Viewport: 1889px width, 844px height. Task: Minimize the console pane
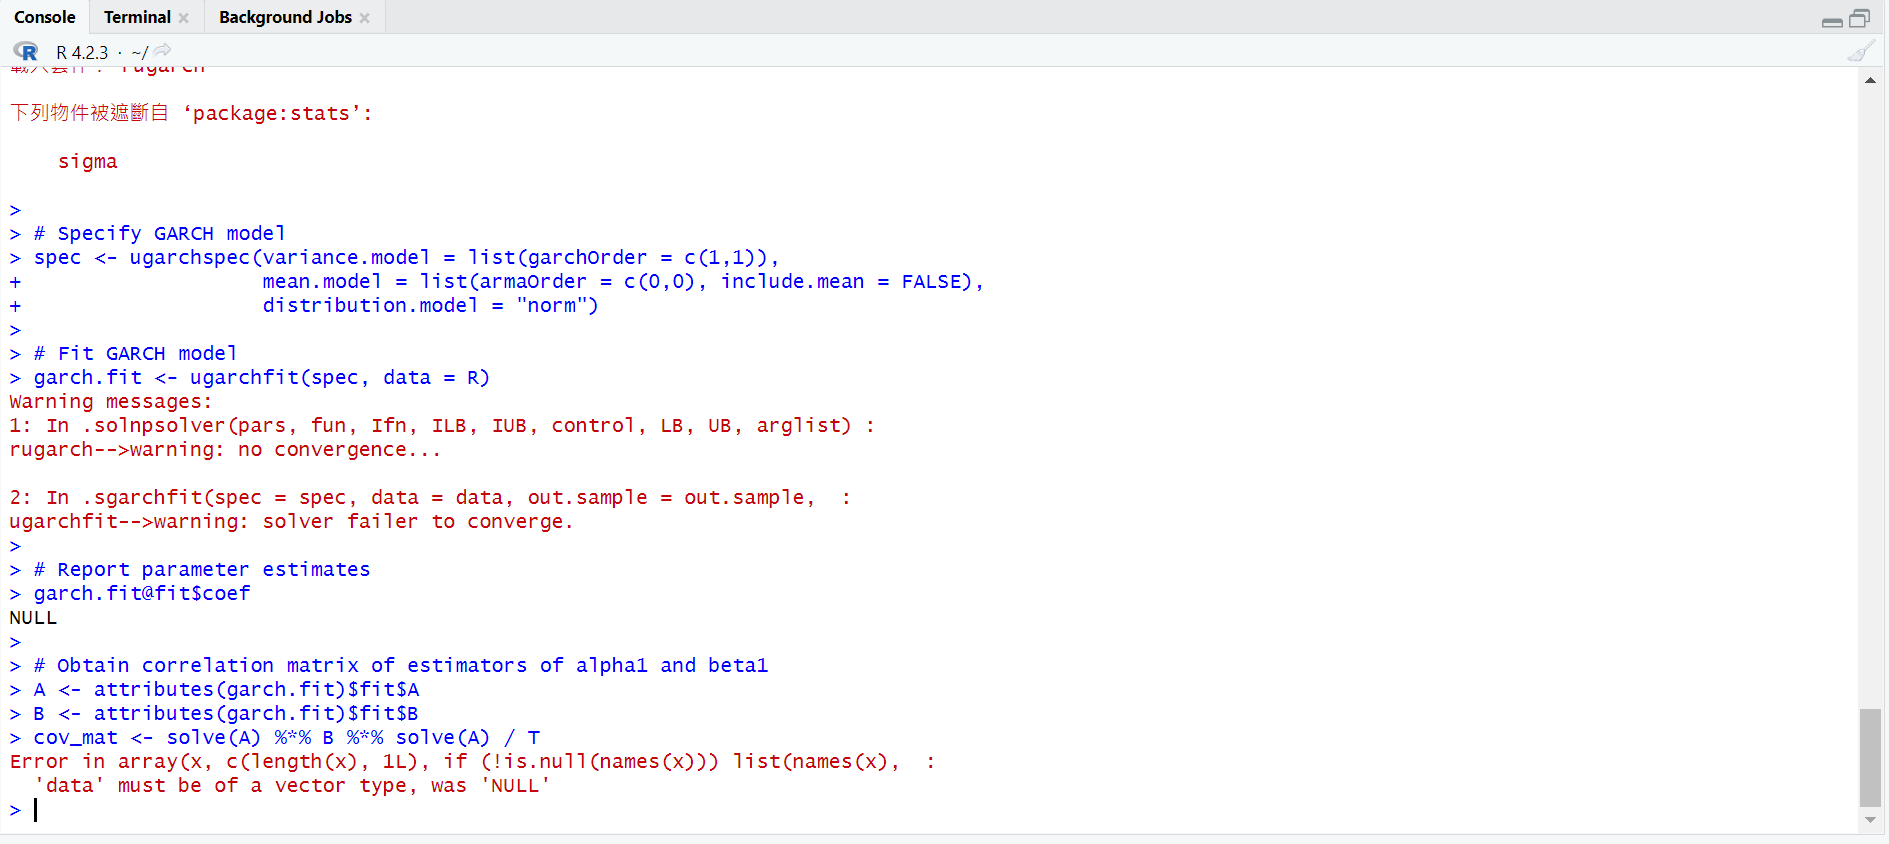pyautogui.click(x=1832, y=21)
